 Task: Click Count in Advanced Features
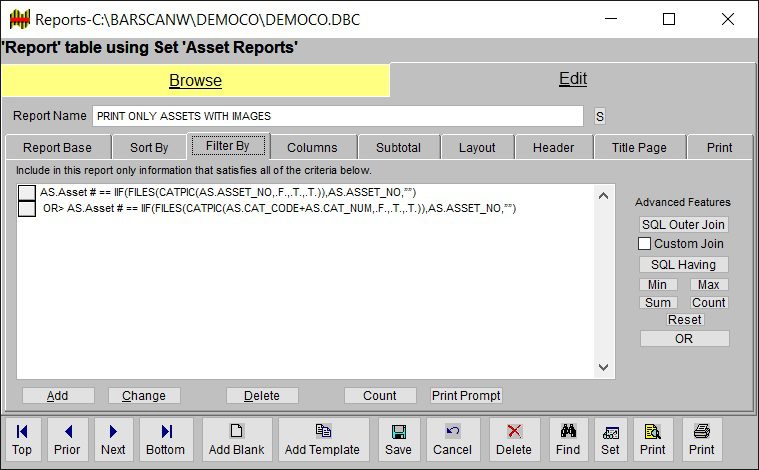(x=709, y=303)
